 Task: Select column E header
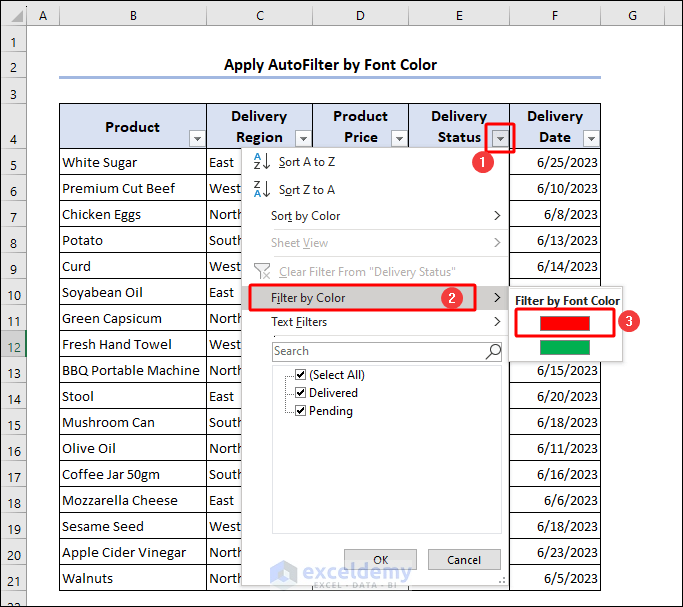[459, 16]
